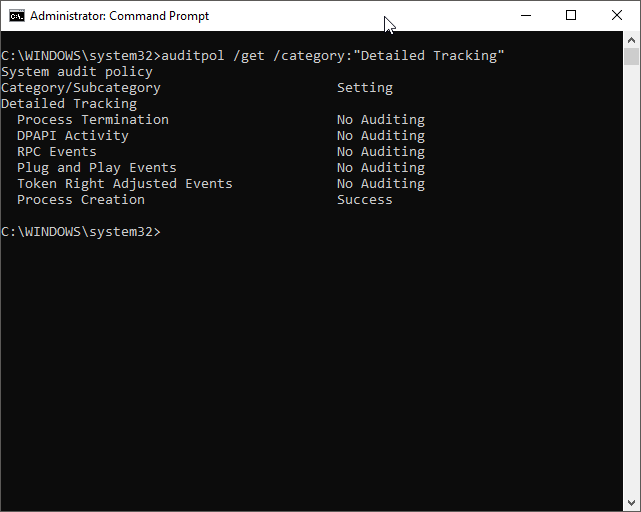
Task: Open the Command Prompt system menu icon
Action: (17, 16)
